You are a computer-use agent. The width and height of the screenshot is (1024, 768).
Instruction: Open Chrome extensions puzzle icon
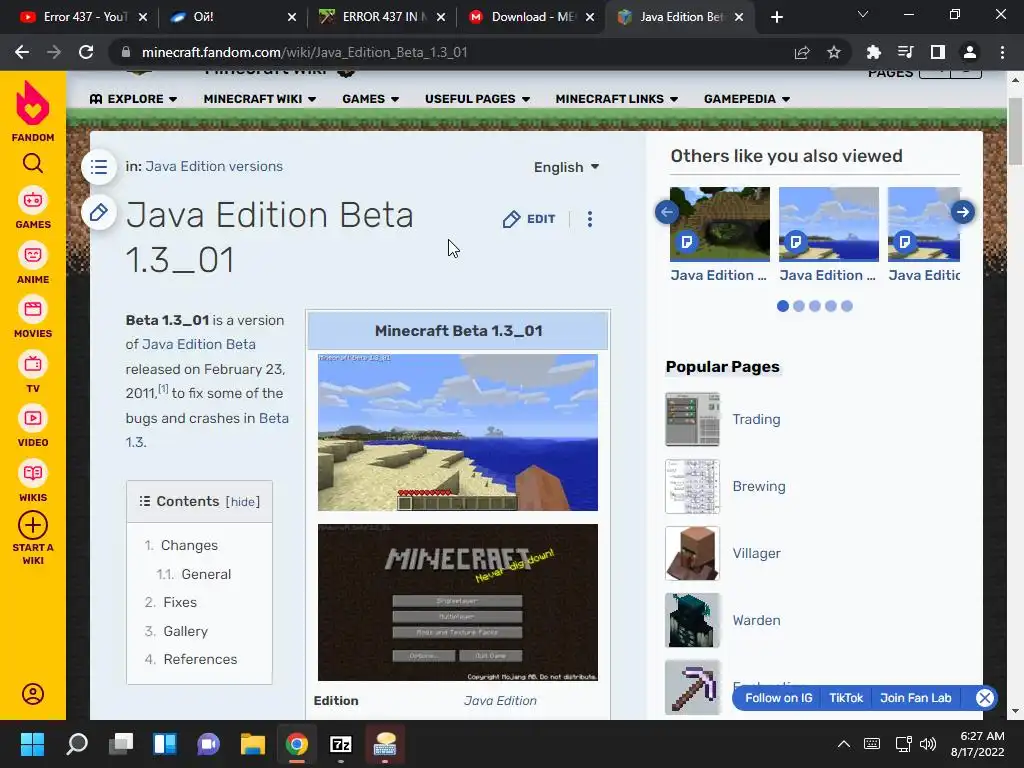pyautogui.click(x=873, y=52)
